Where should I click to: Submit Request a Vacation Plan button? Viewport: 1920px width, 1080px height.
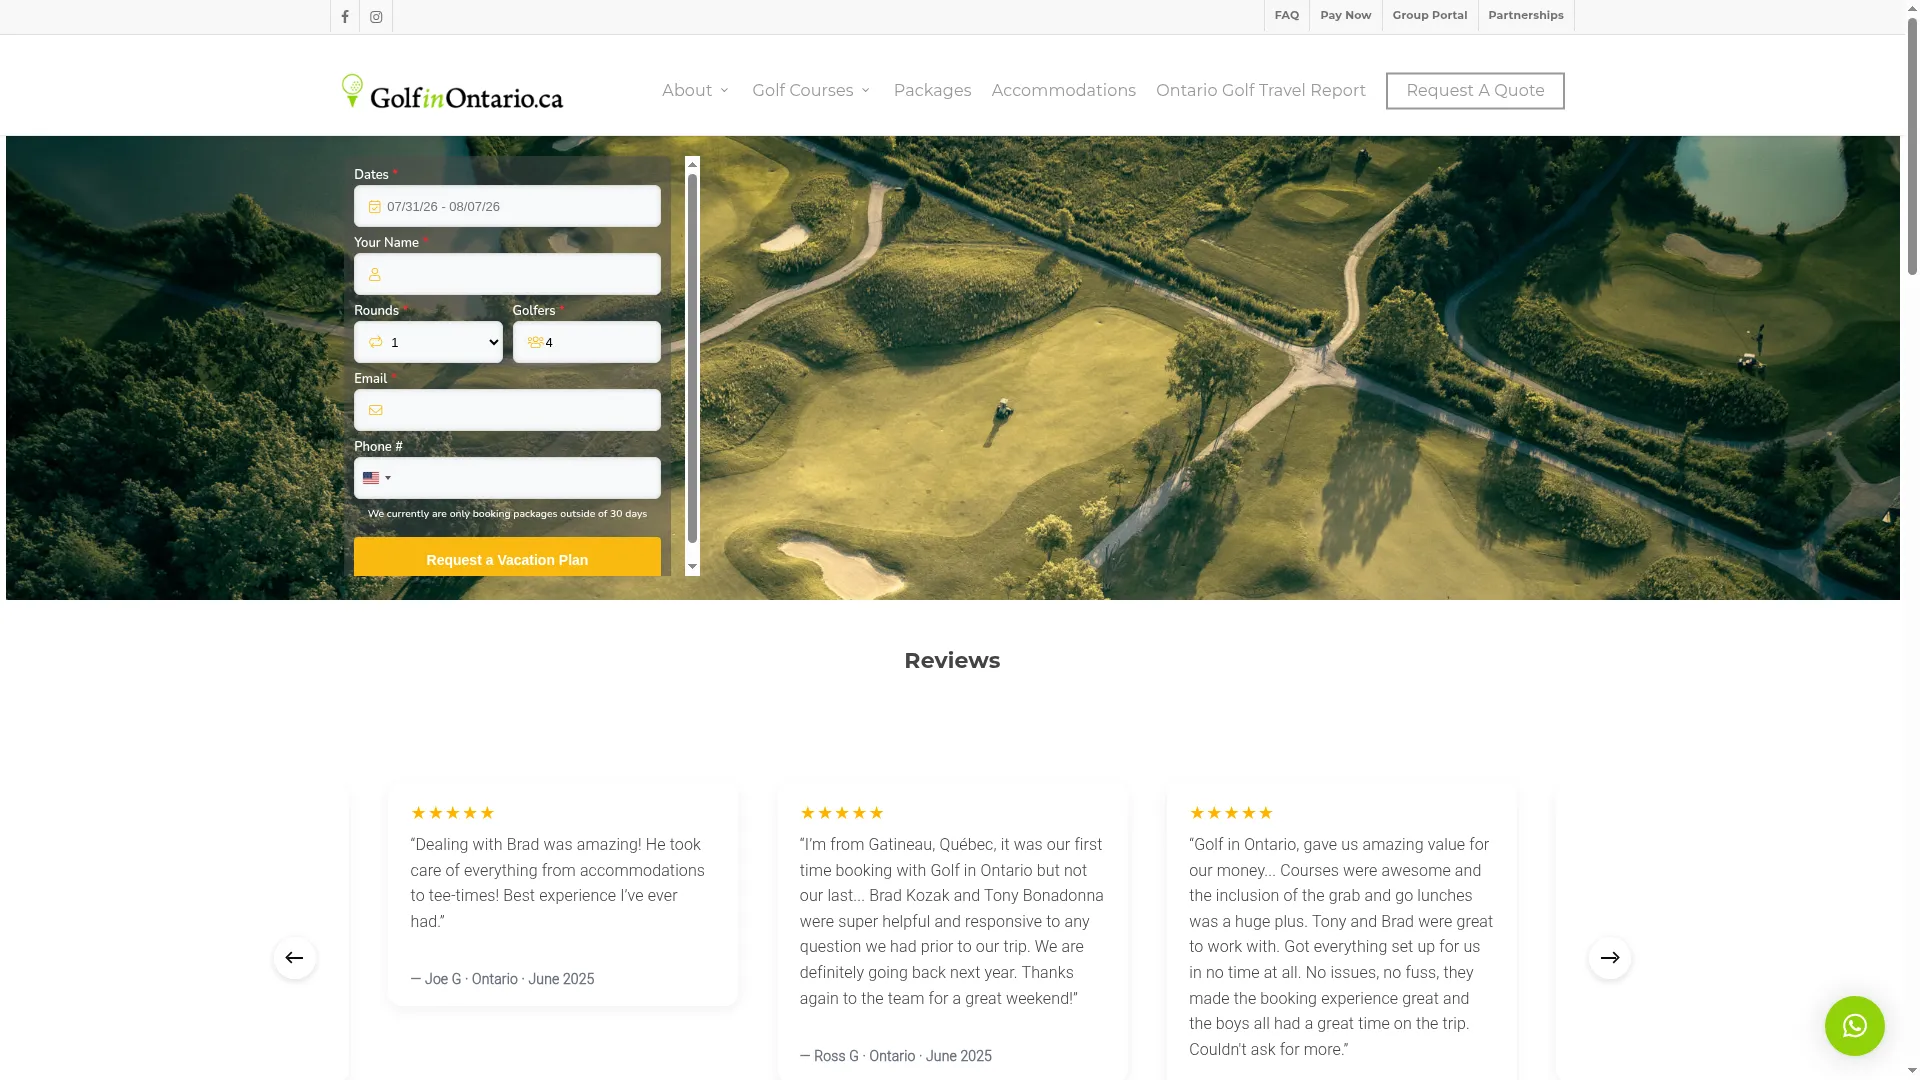[507, 557]
